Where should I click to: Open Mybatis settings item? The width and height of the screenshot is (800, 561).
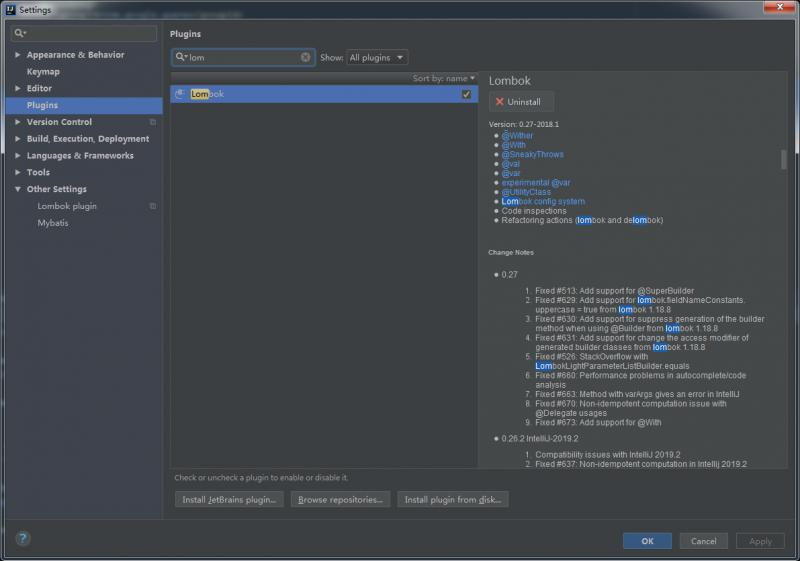[x=53, y=223]
